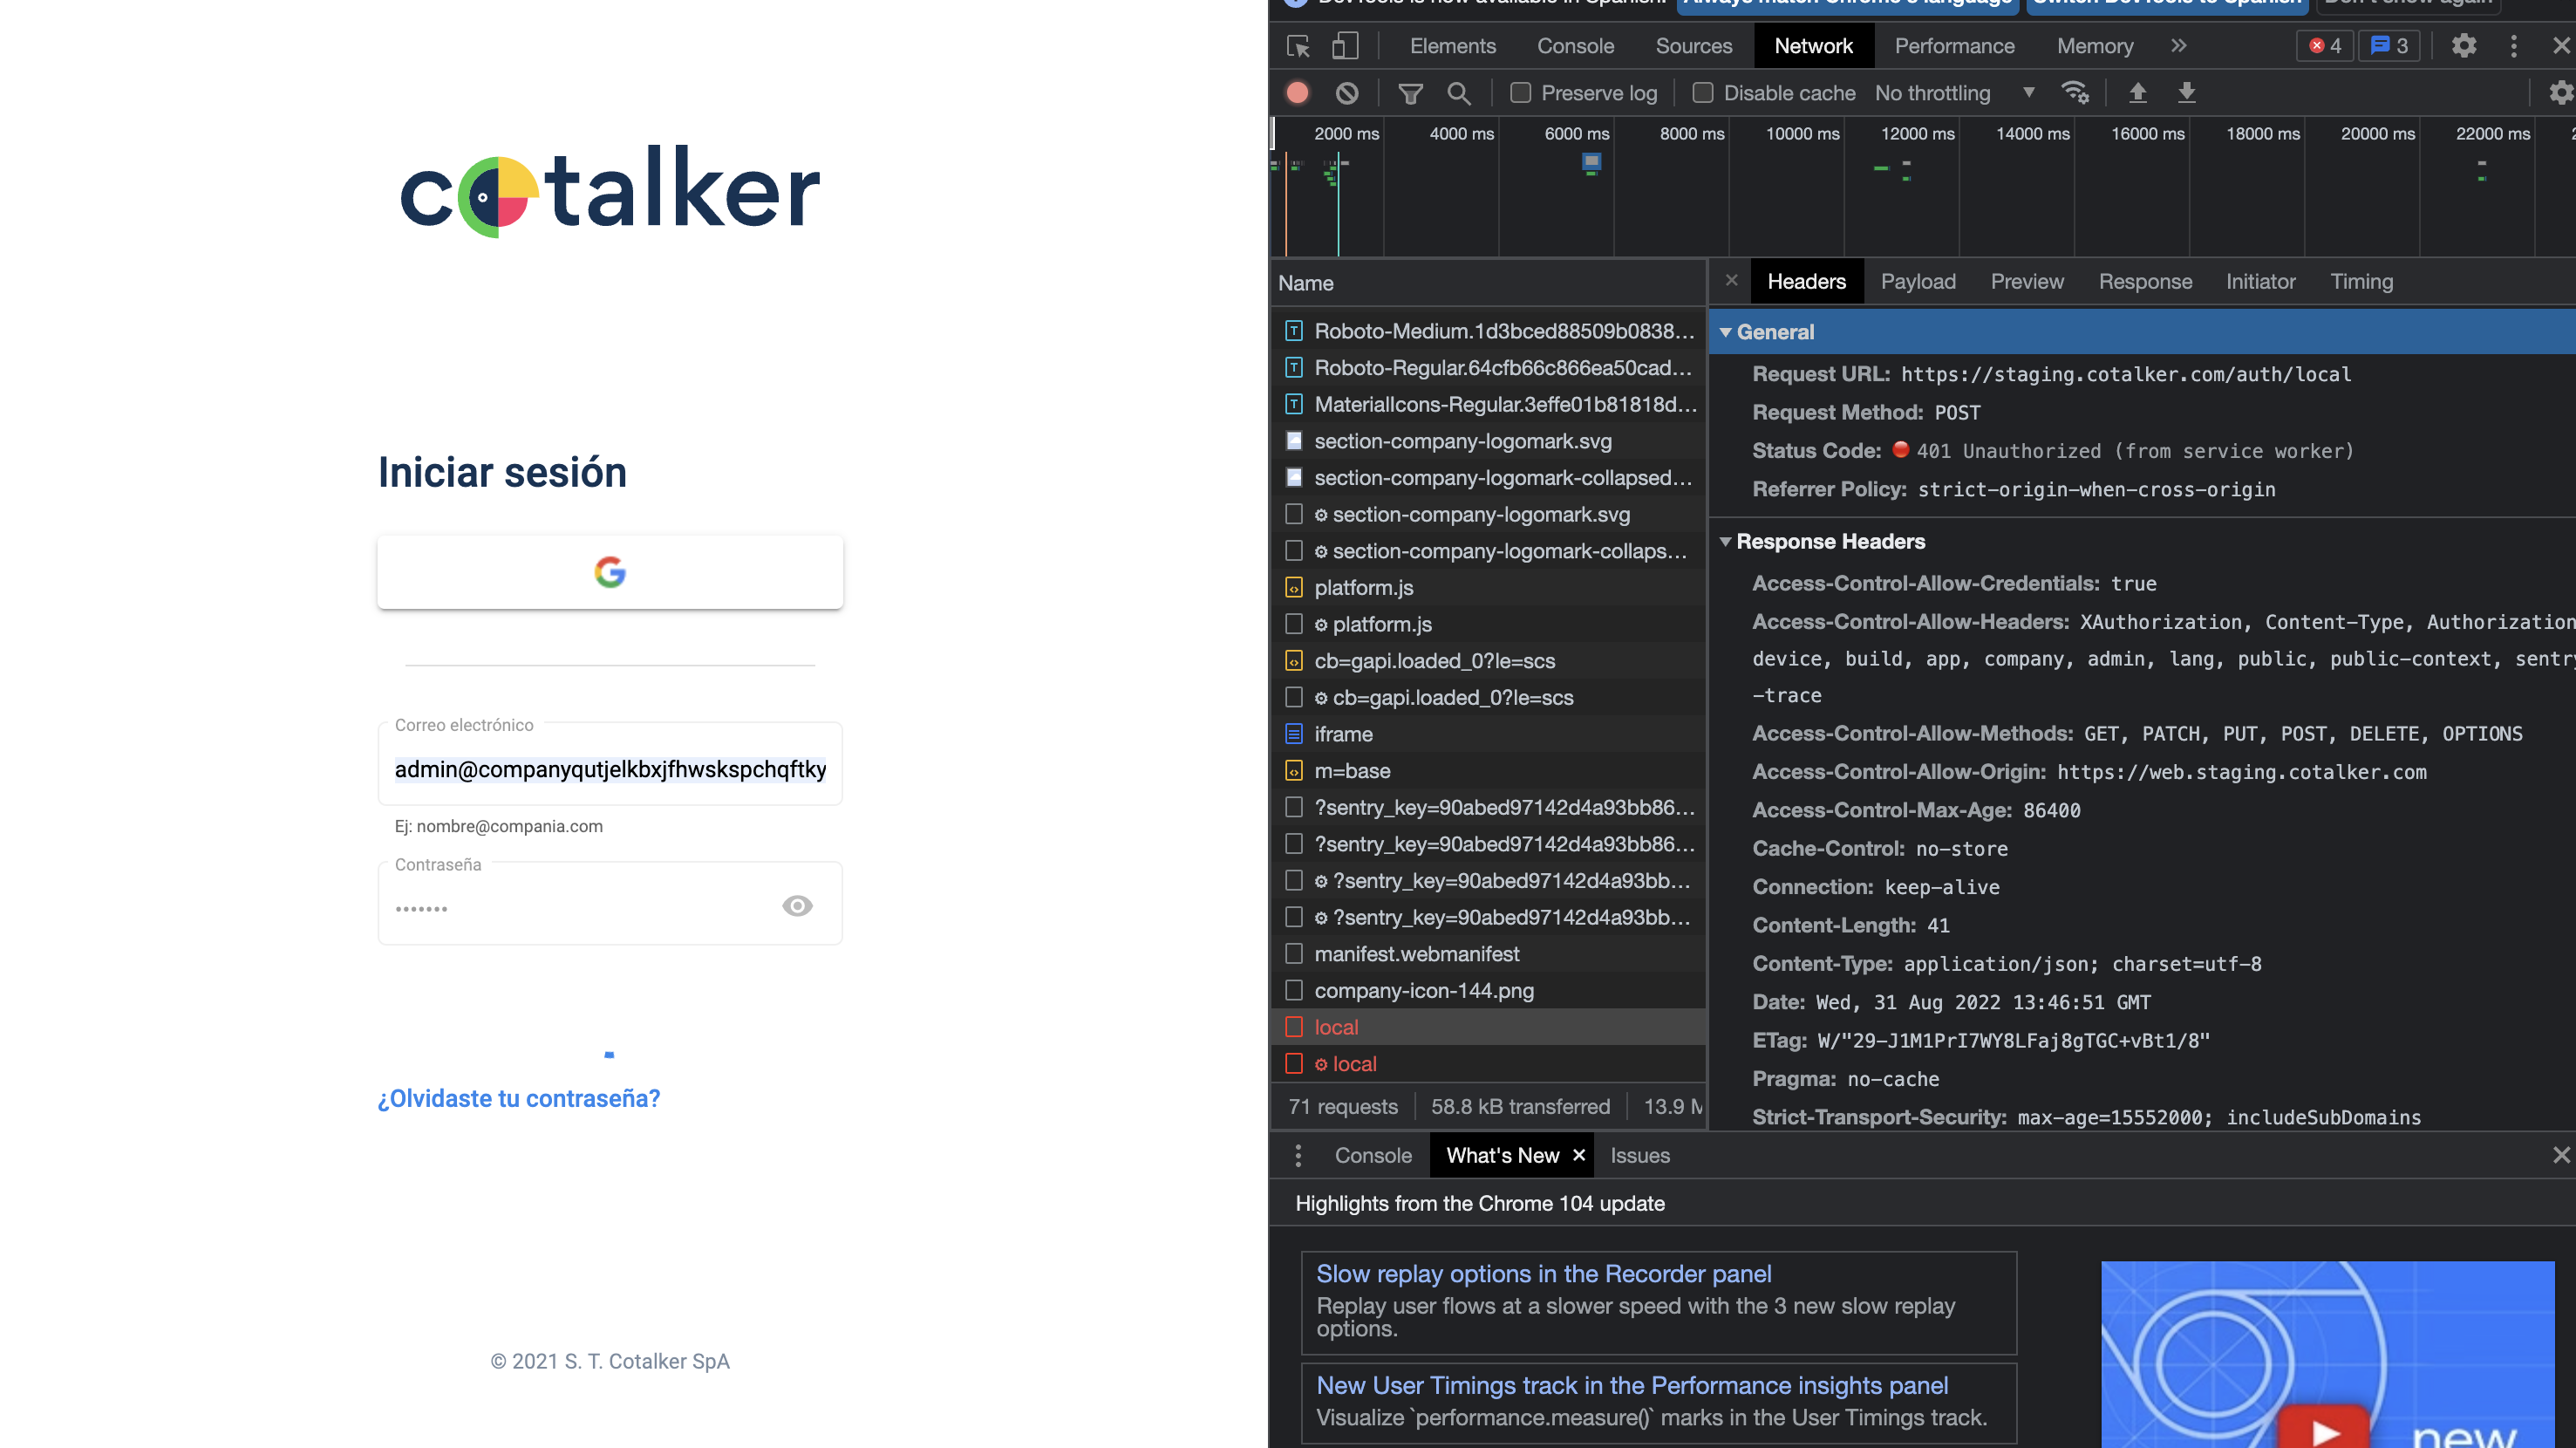The image size is (2576, 1448).
Task: Click the export HAR download icon
Action: coord(2187,93)
